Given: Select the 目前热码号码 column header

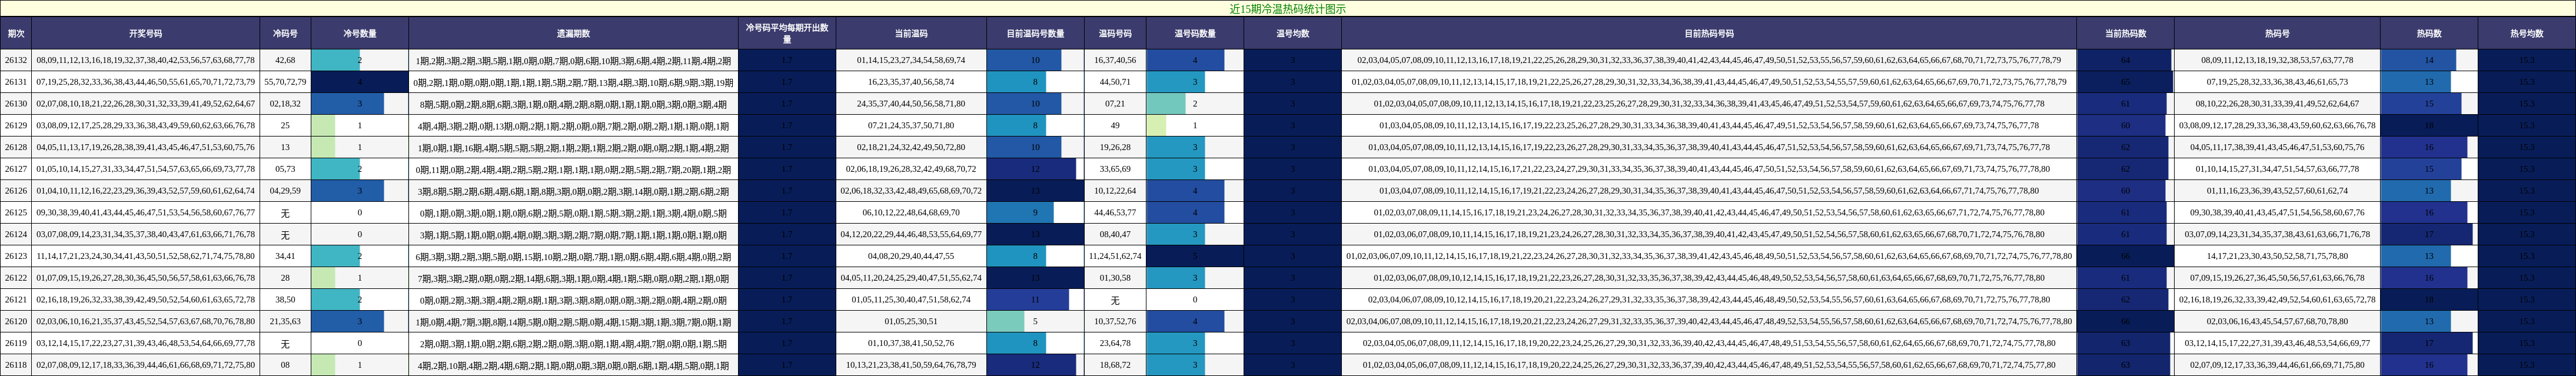Looking at the screenshot, I should (1709, 33).
